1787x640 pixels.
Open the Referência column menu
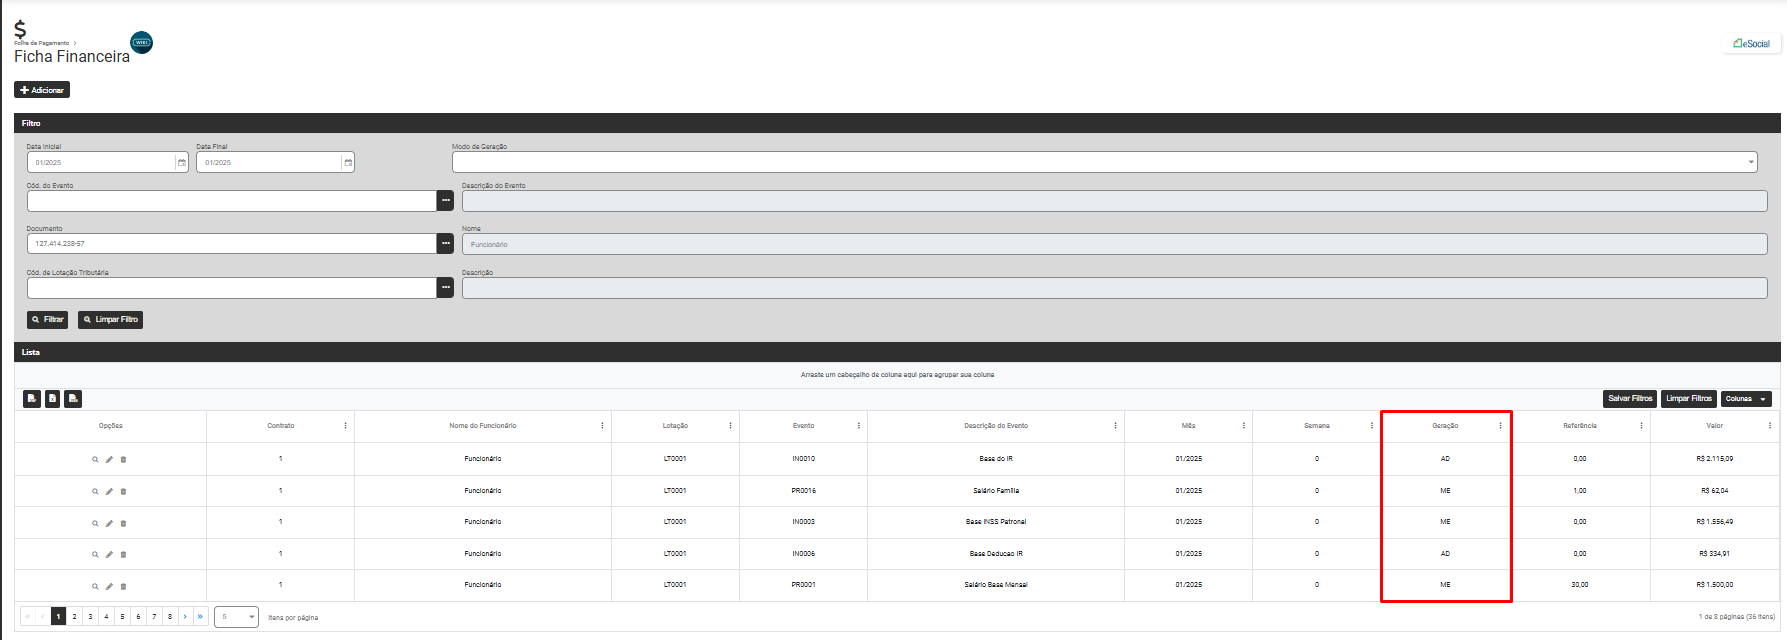pos(1641,426)
